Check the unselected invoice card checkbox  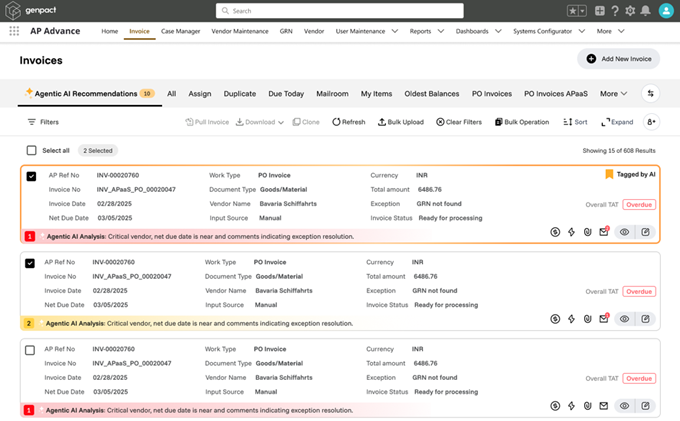30,350
